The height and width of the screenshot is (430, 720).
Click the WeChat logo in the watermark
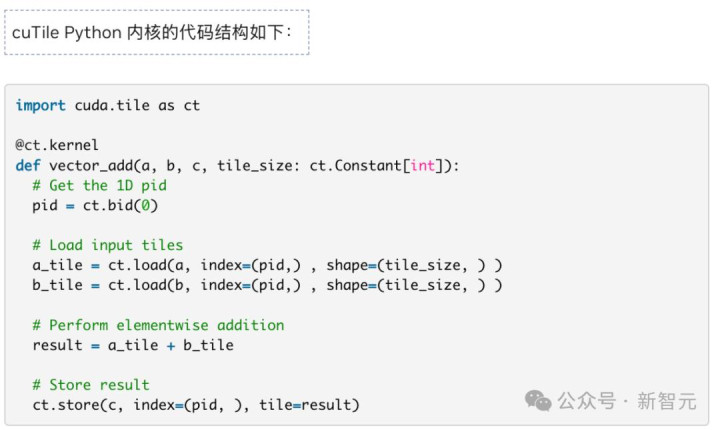pos(538,400)
